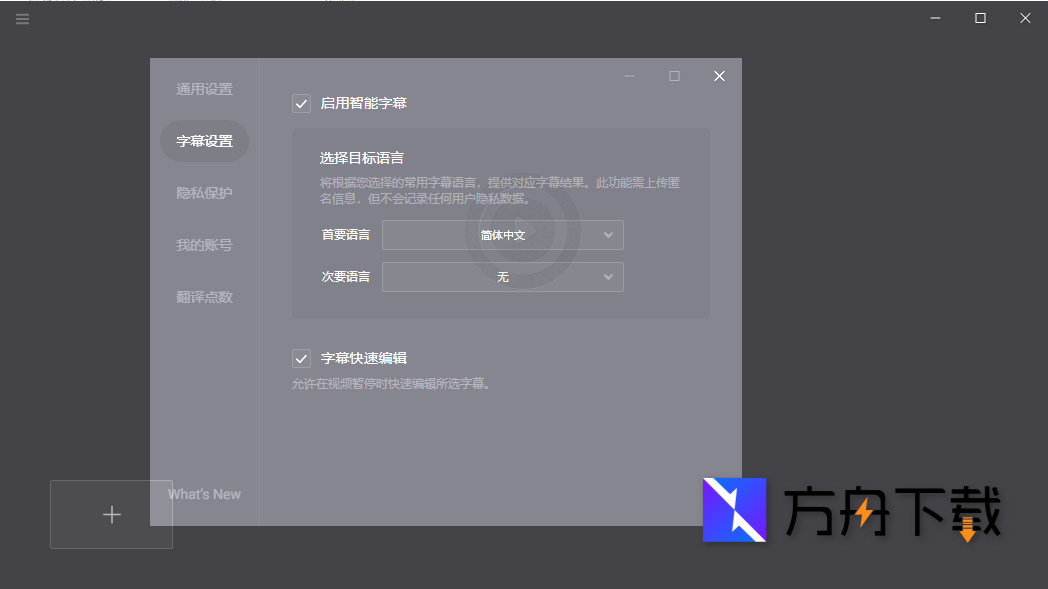Open the hamburger menu at top left
Screen dimensions: 1048x589
pos(22,18)
